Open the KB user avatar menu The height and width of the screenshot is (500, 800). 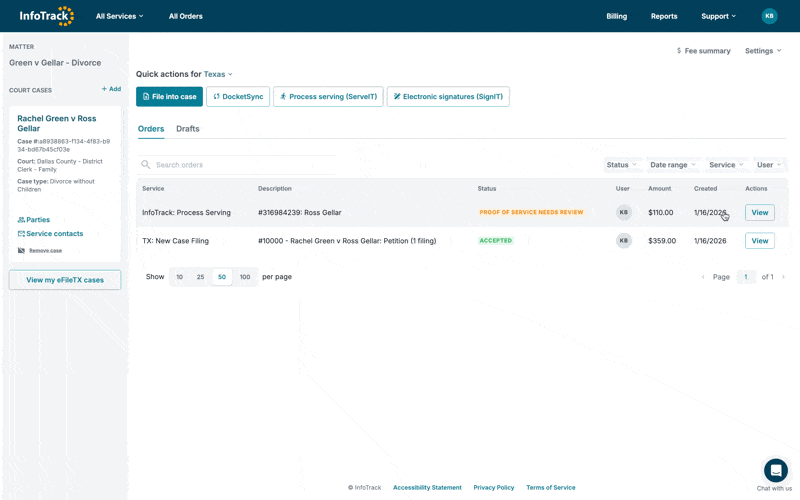(769, 16)
